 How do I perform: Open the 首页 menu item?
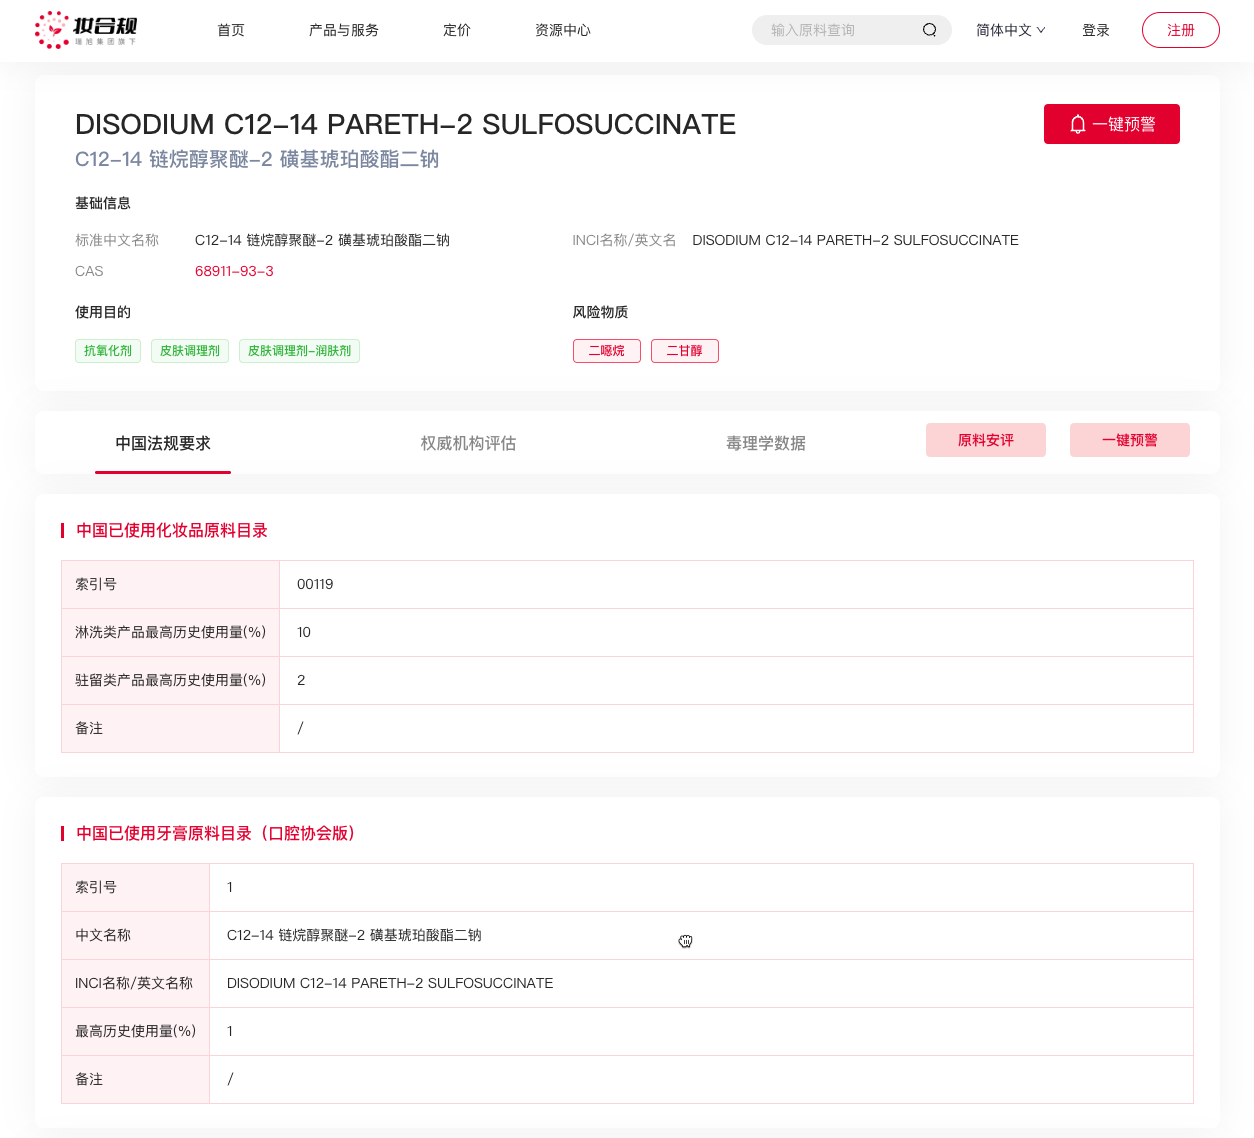pos(231,30)
